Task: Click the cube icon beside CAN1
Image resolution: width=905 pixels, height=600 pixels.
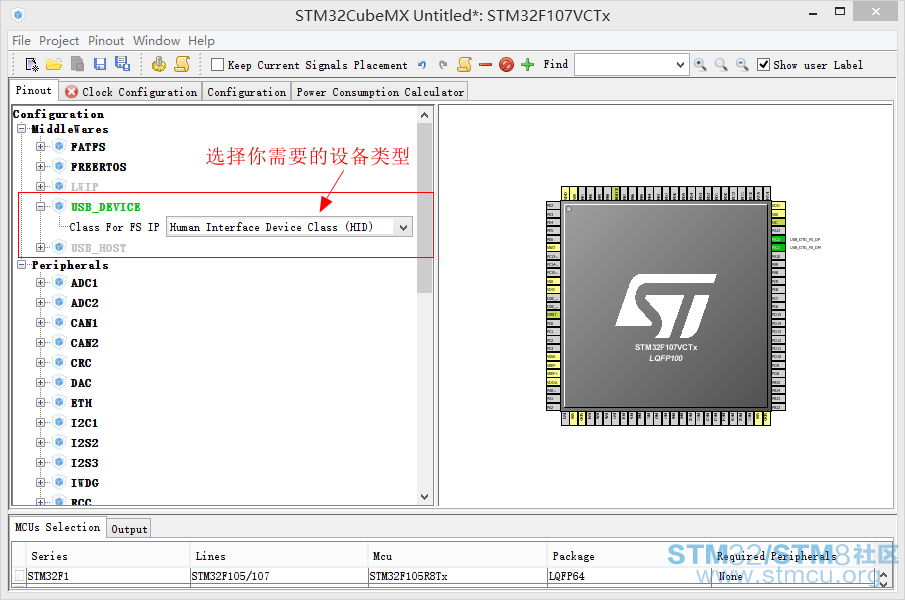Action: click(x=59, y=322)
